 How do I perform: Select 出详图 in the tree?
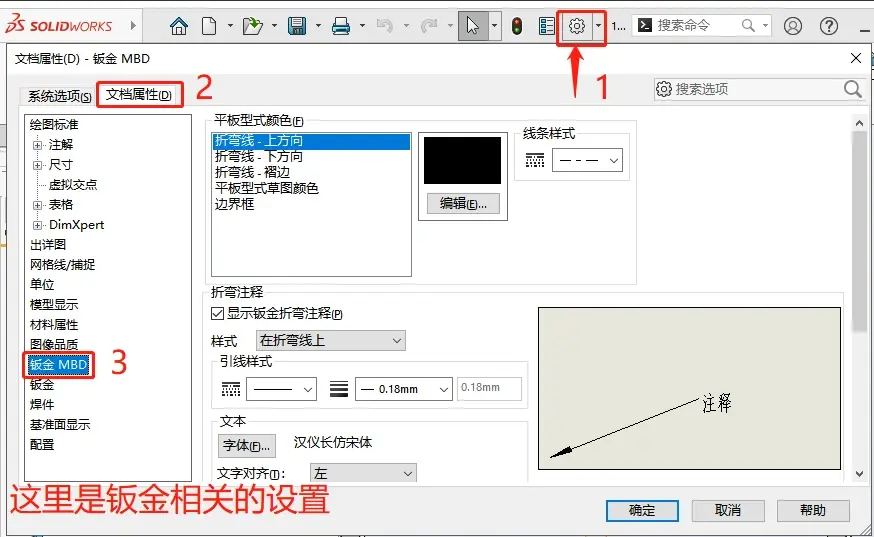tap(48, 245)
